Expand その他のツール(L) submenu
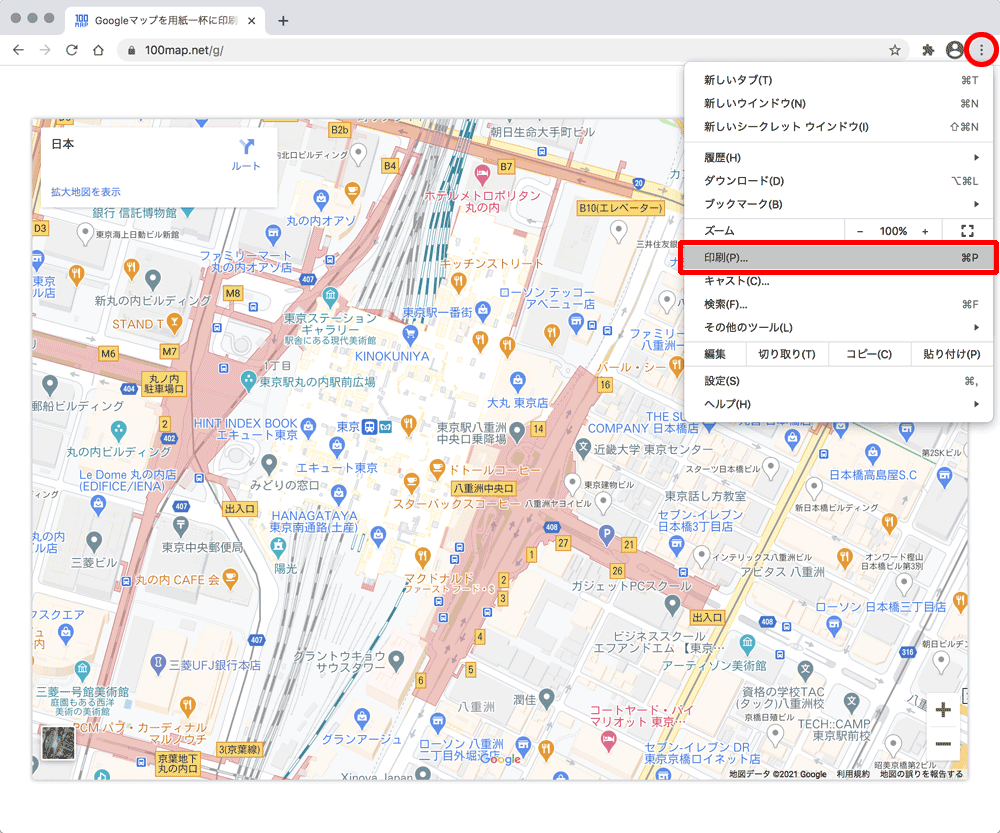Viewport: 1000px width, 833px height. [838, 327]
